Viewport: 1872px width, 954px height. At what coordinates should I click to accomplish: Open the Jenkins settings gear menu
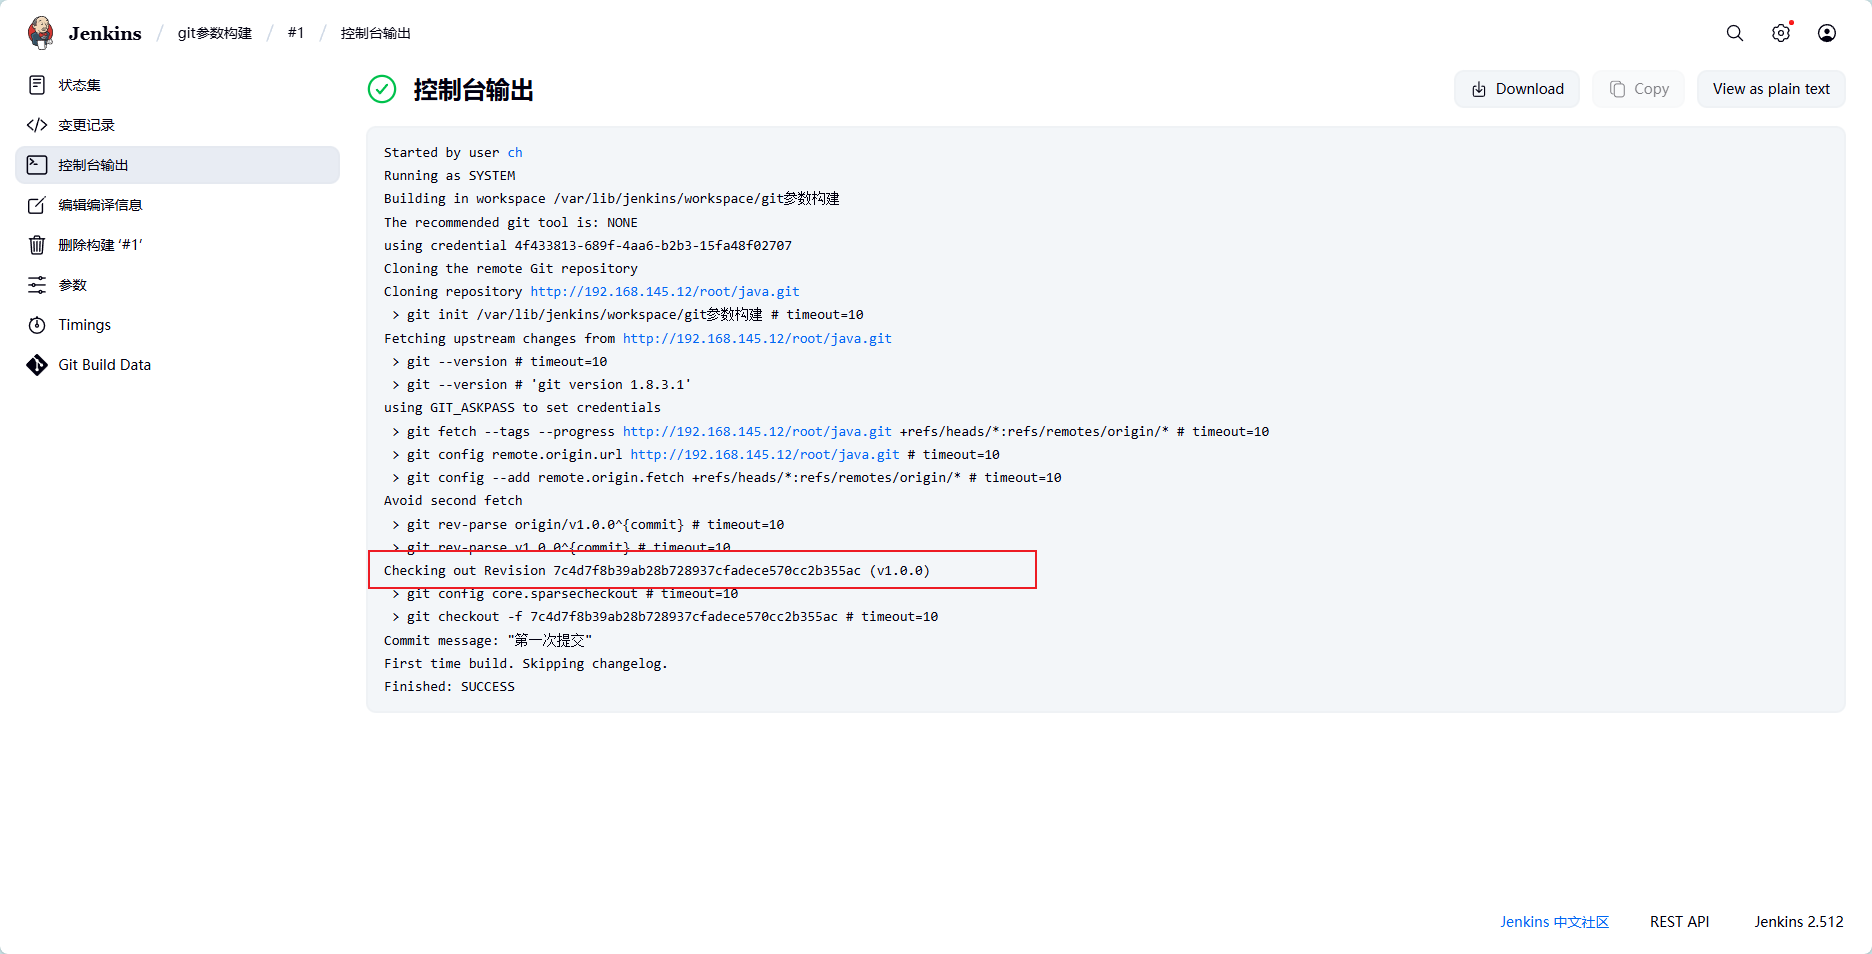point(1781,33)
